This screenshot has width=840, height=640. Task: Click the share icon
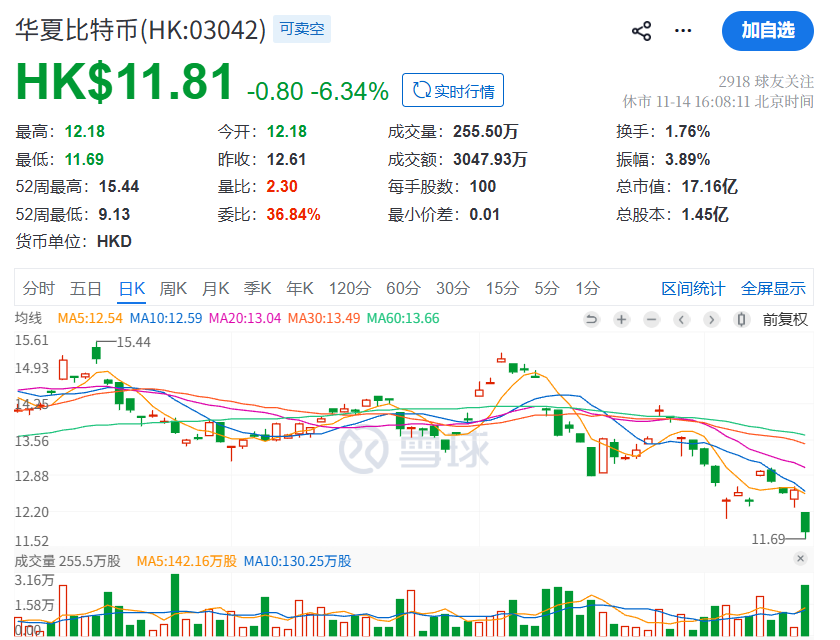641,31
